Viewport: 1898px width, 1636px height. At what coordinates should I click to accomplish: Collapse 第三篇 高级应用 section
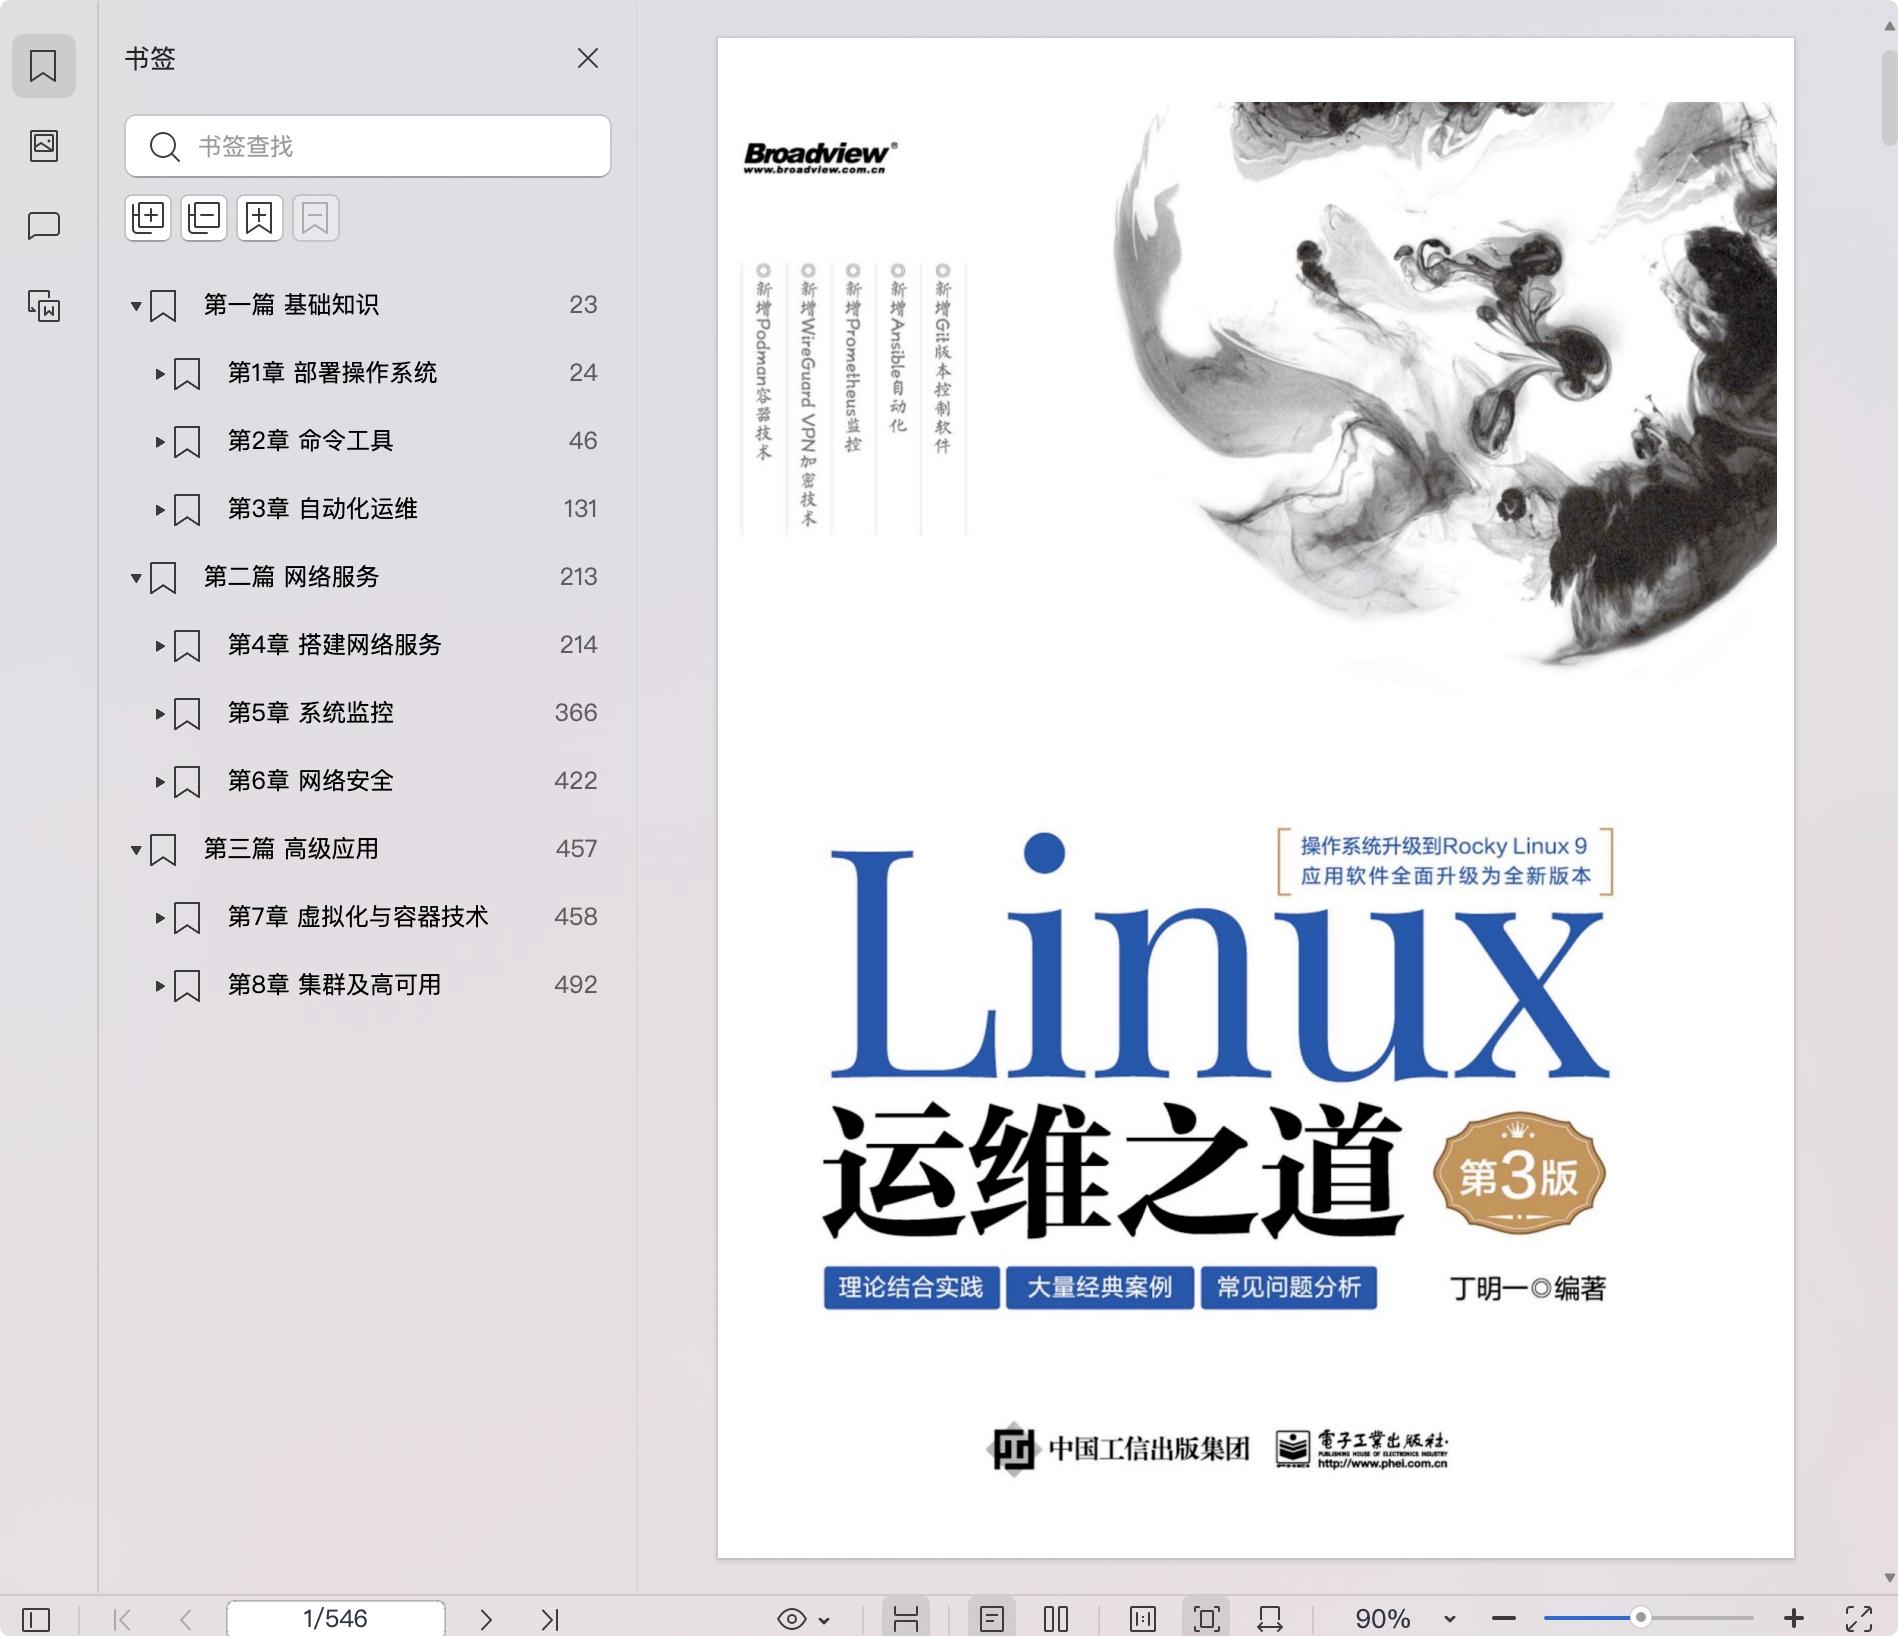(136, 849)
